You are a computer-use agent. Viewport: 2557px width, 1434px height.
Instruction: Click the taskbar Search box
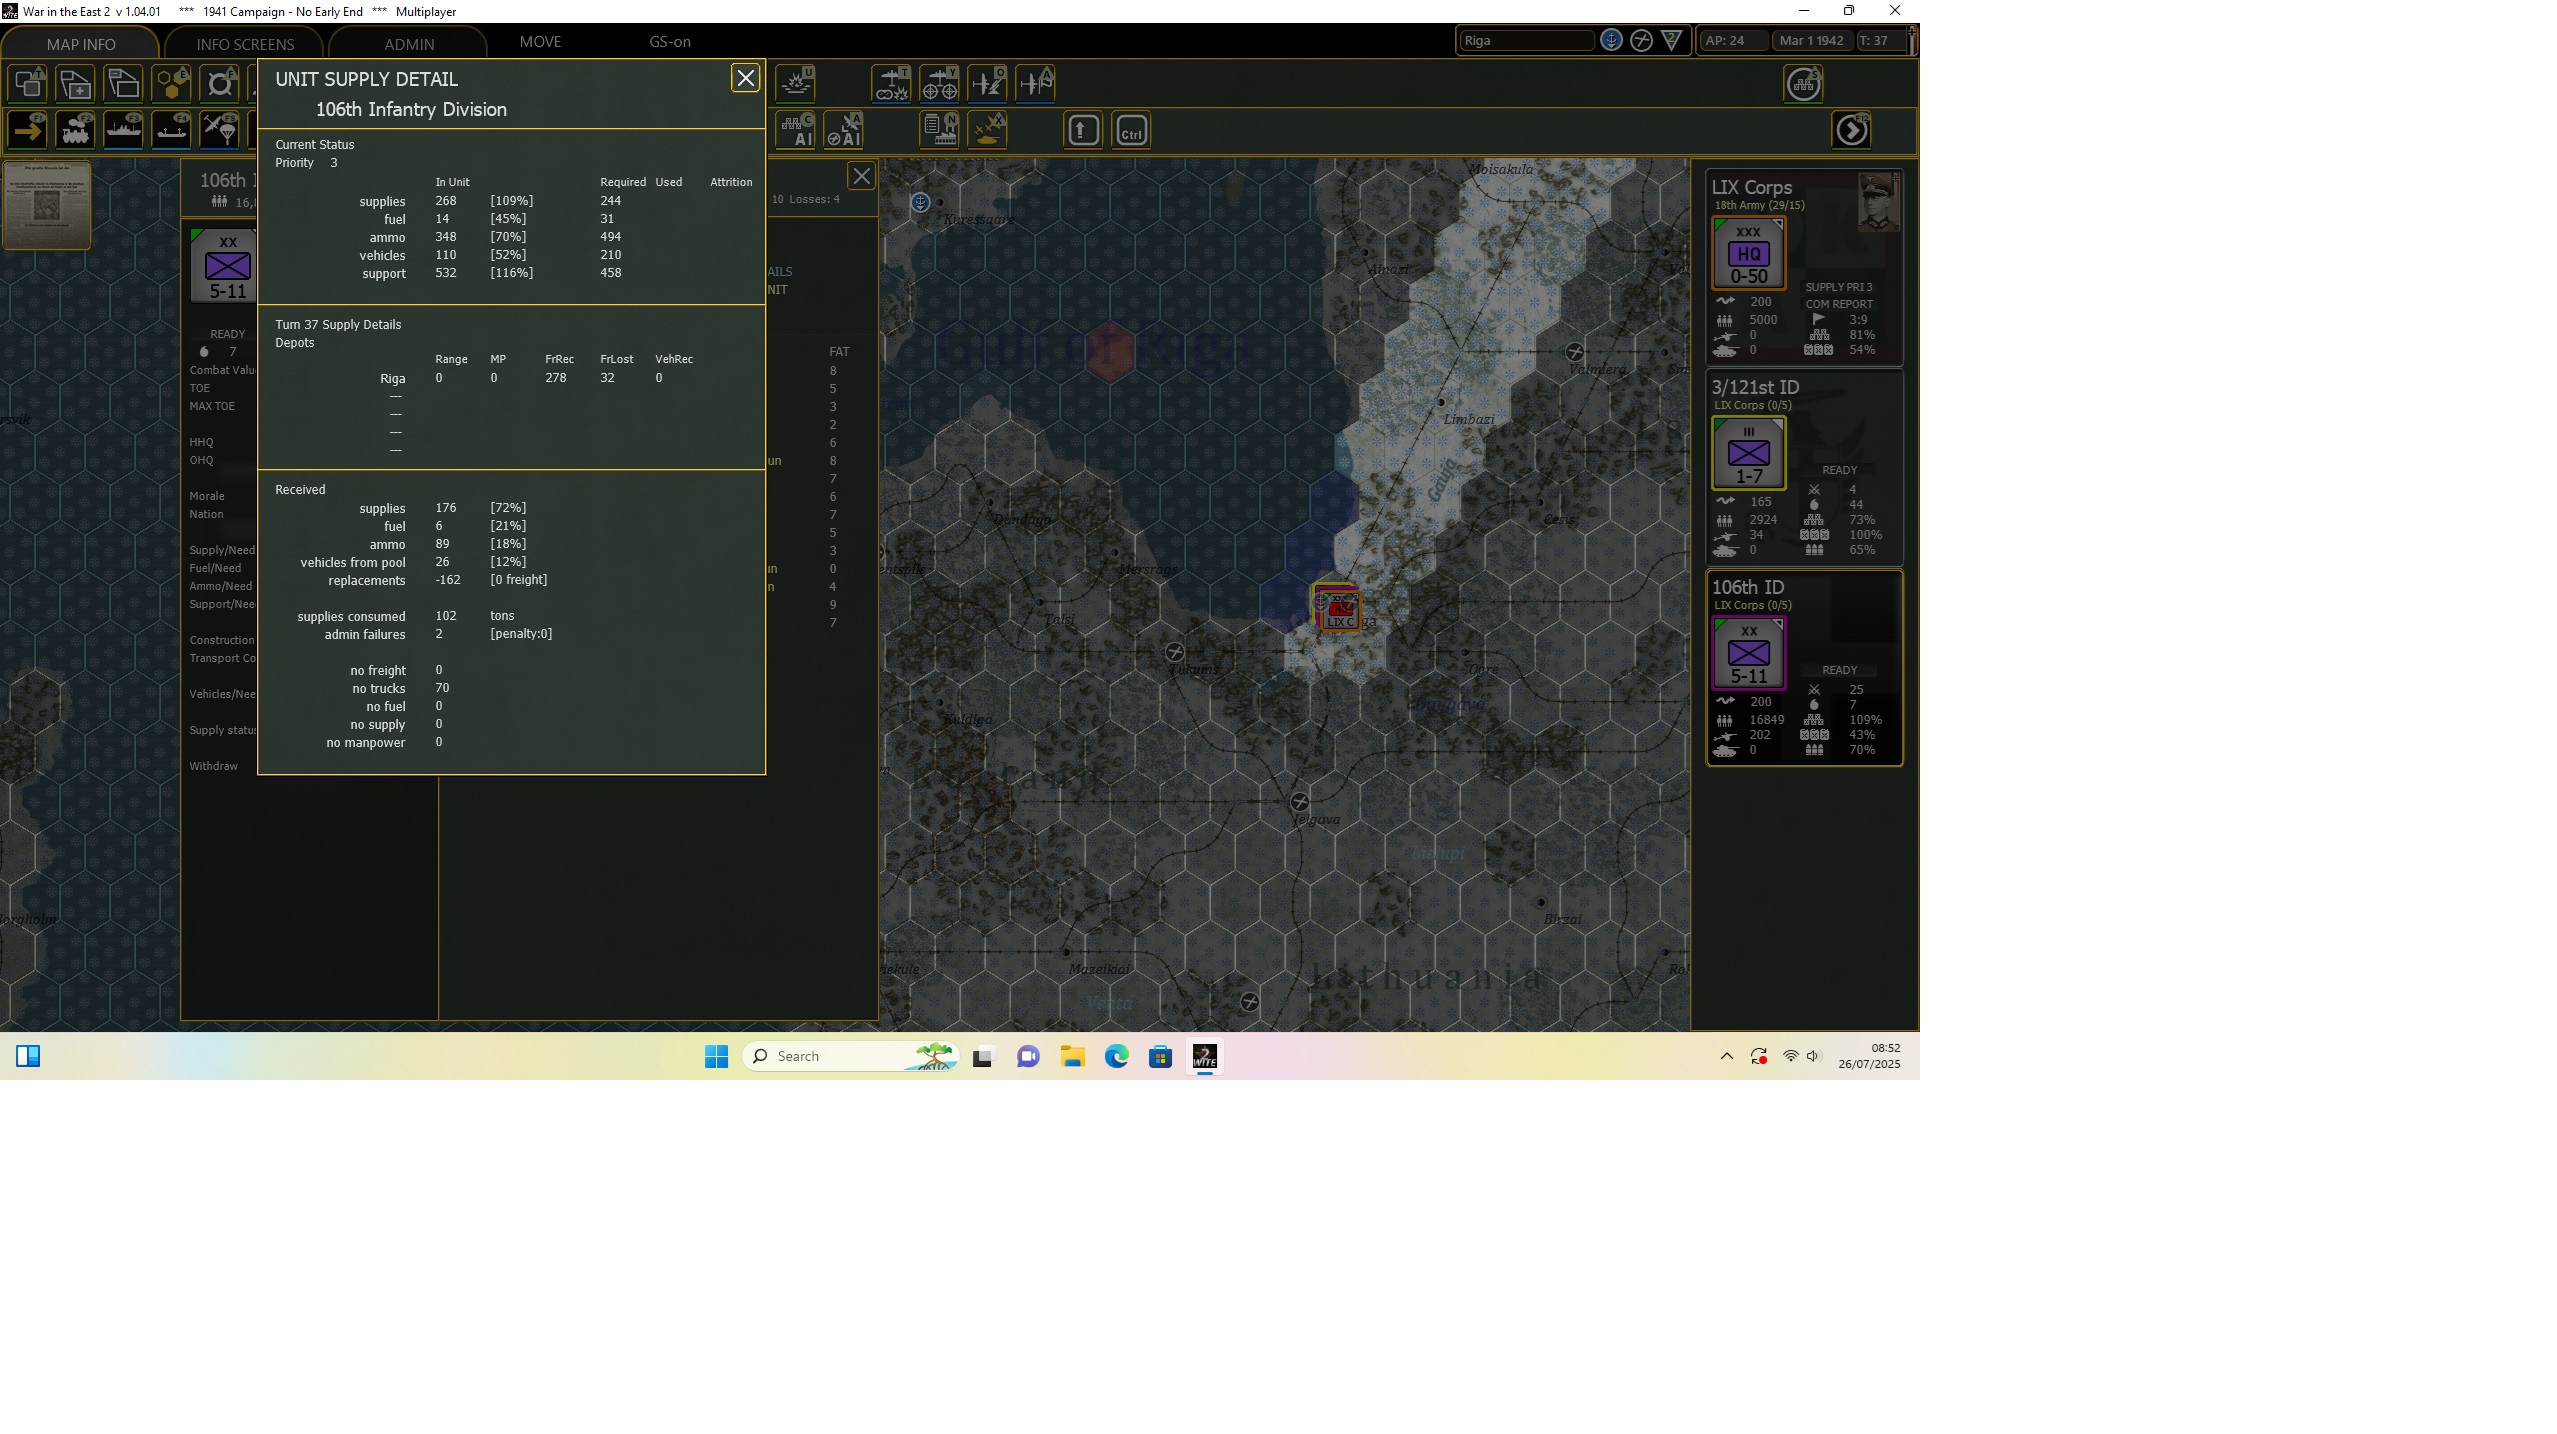(x=851, y=1056)
